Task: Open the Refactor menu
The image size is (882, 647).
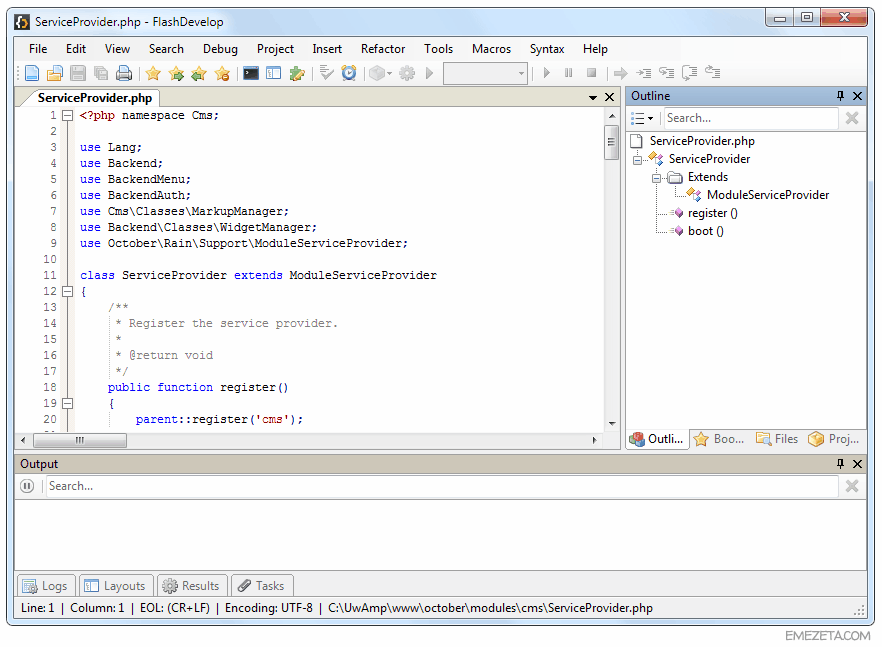Action: pos(382,49)
